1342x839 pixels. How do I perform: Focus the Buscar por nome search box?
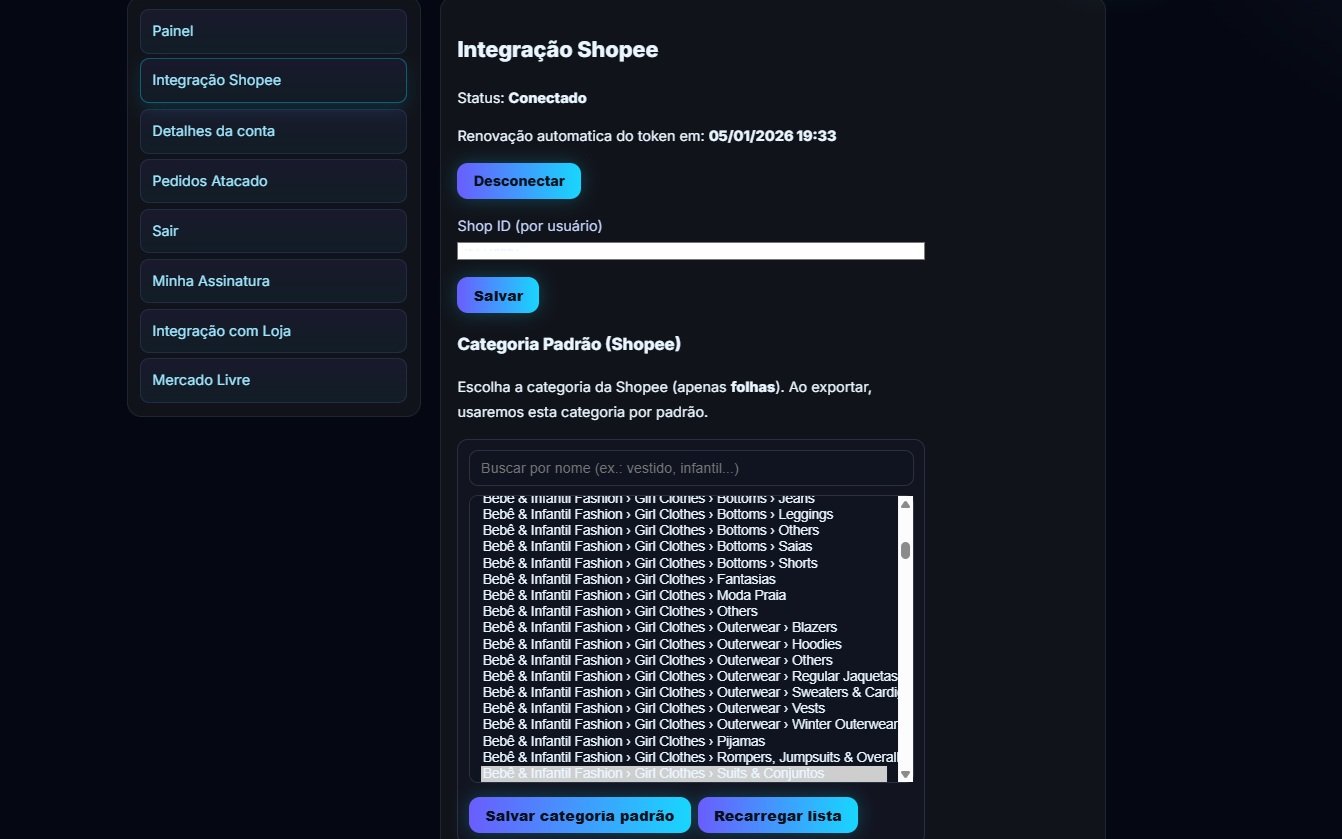point(690,467)
